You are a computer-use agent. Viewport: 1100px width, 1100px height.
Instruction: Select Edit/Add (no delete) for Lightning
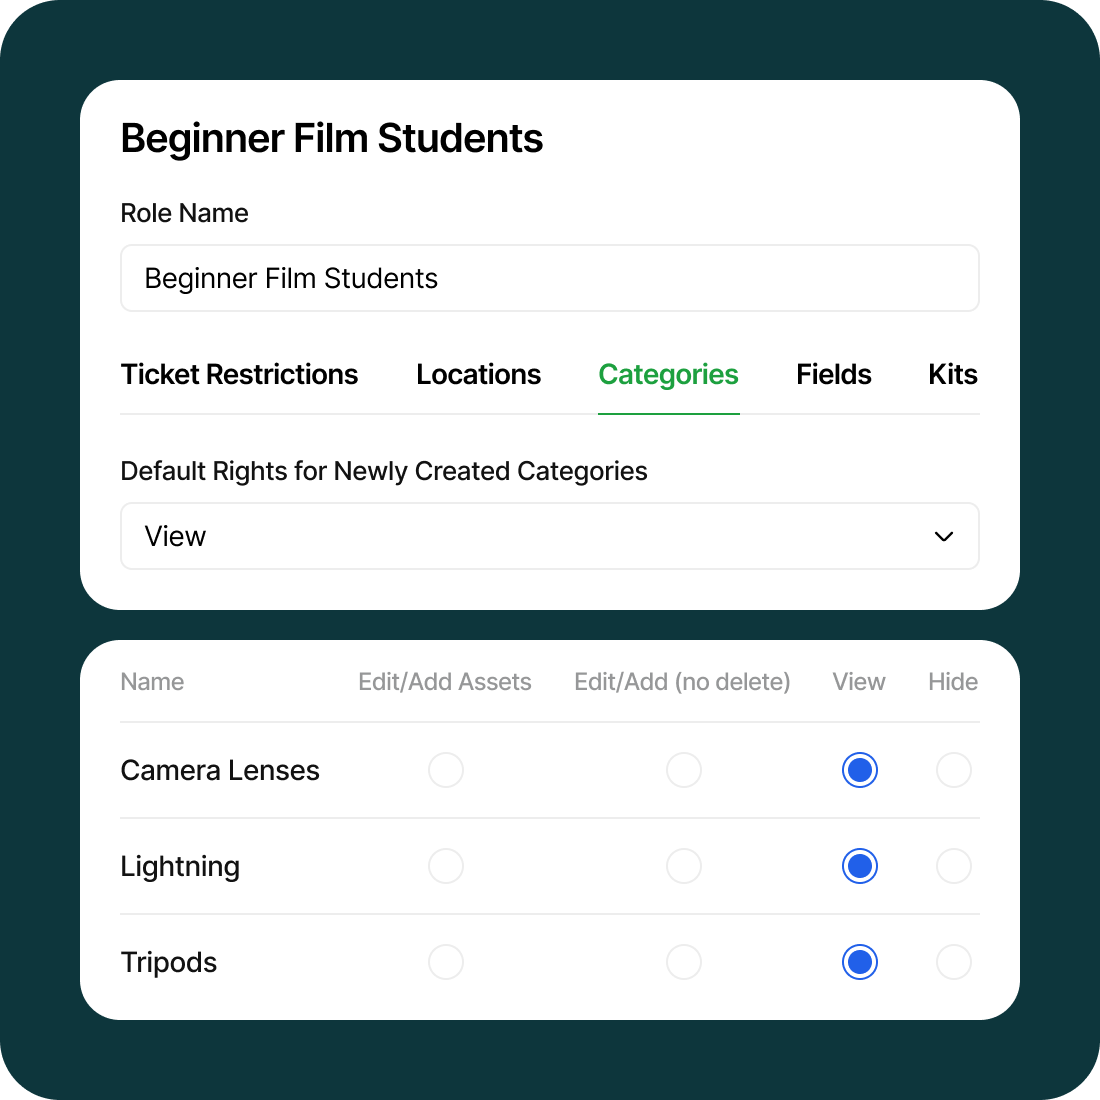pyautogui.click(x=684, y=866)
